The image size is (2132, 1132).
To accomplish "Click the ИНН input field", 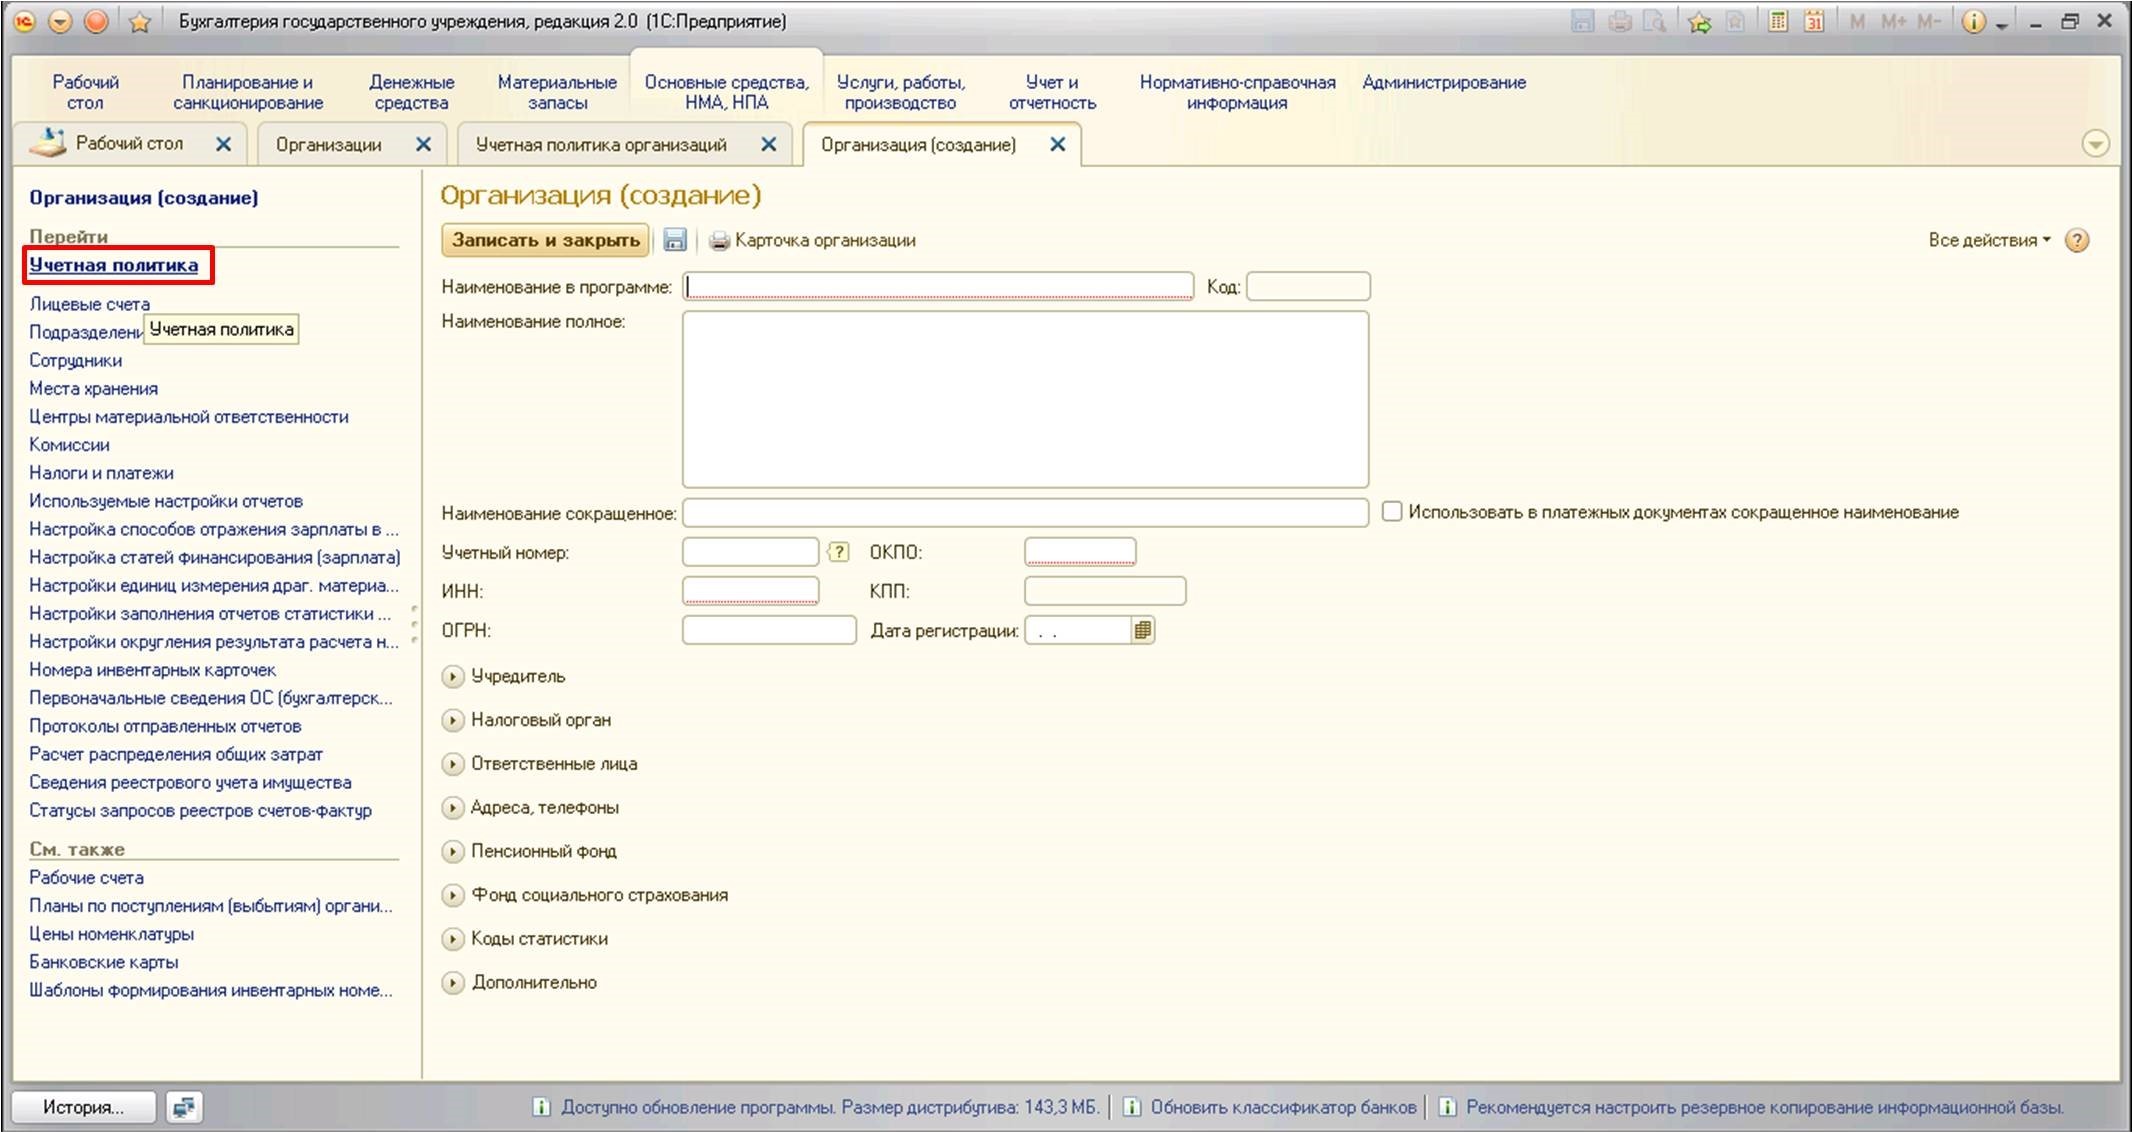I will click(750, 591).
